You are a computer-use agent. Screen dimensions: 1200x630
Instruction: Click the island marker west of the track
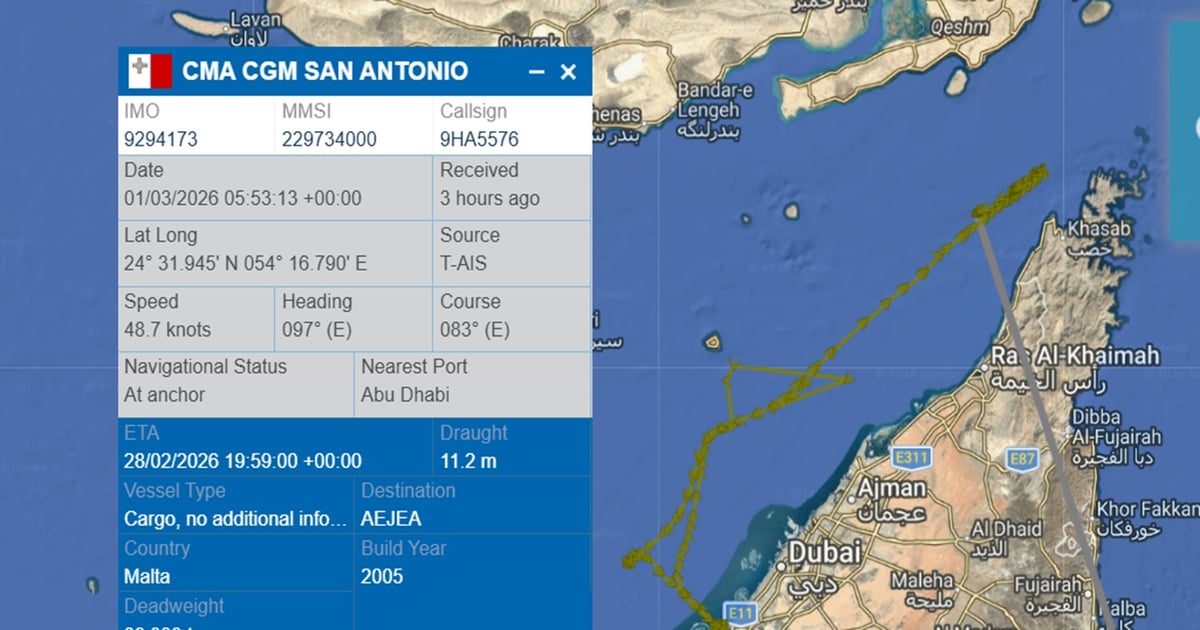click(712, 343)
